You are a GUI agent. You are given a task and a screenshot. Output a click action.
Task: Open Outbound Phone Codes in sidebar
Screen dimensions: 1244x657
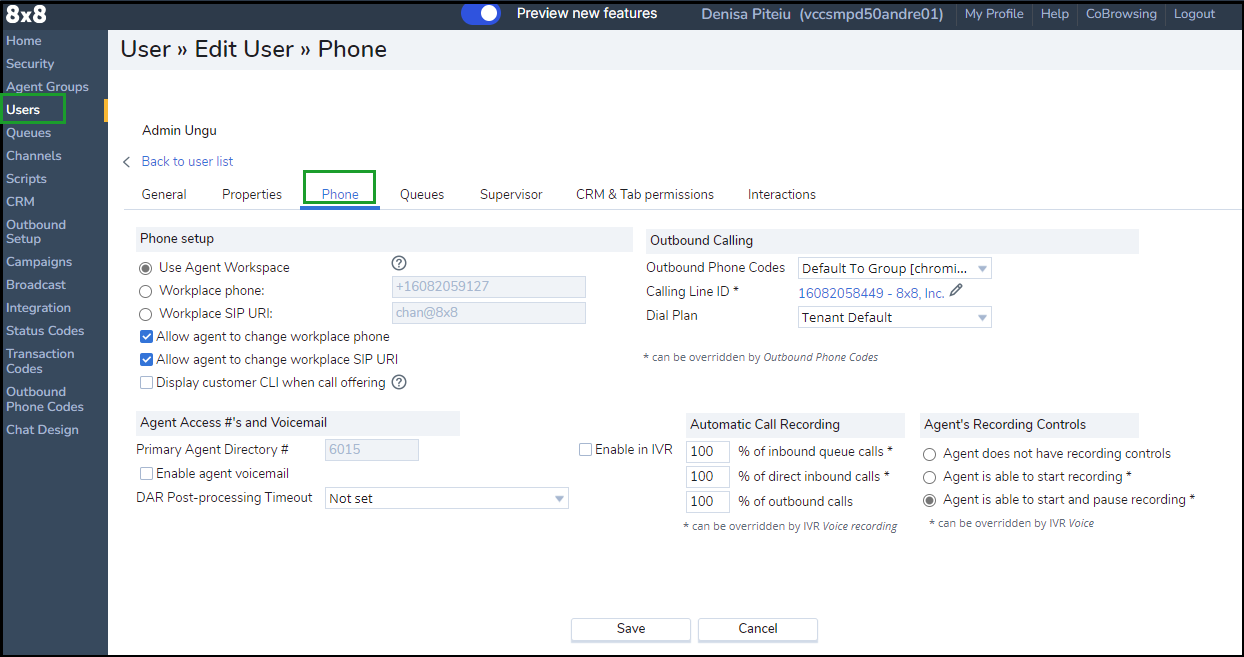pos(45,399)
